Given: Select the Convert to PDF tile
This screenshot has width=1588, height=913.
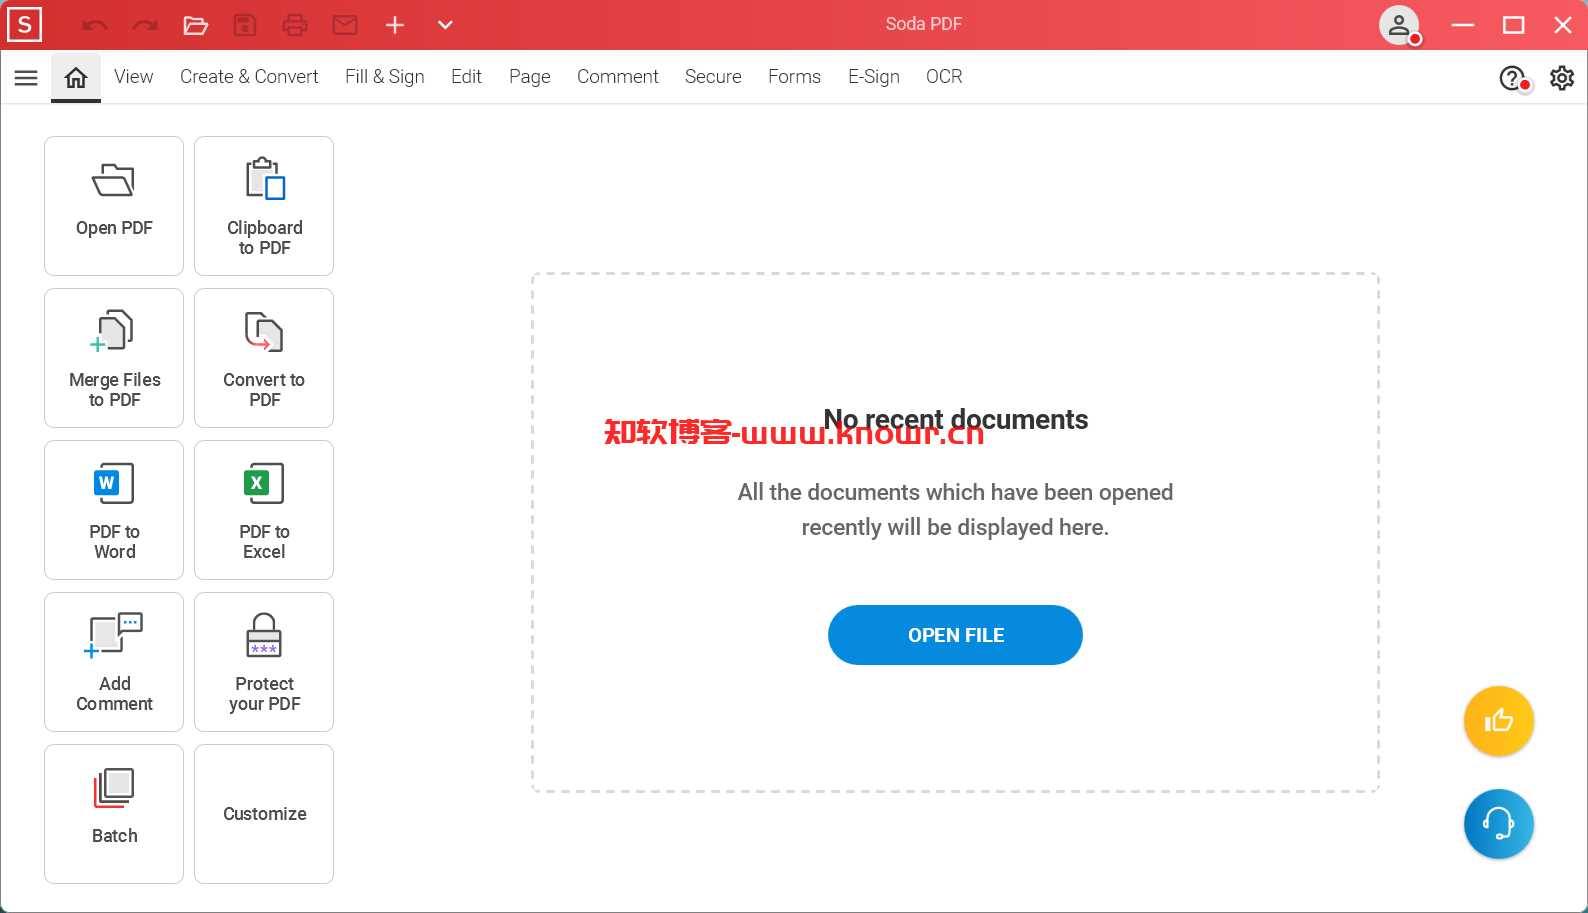Looking at the screenshot, I should tap(264, 358).
